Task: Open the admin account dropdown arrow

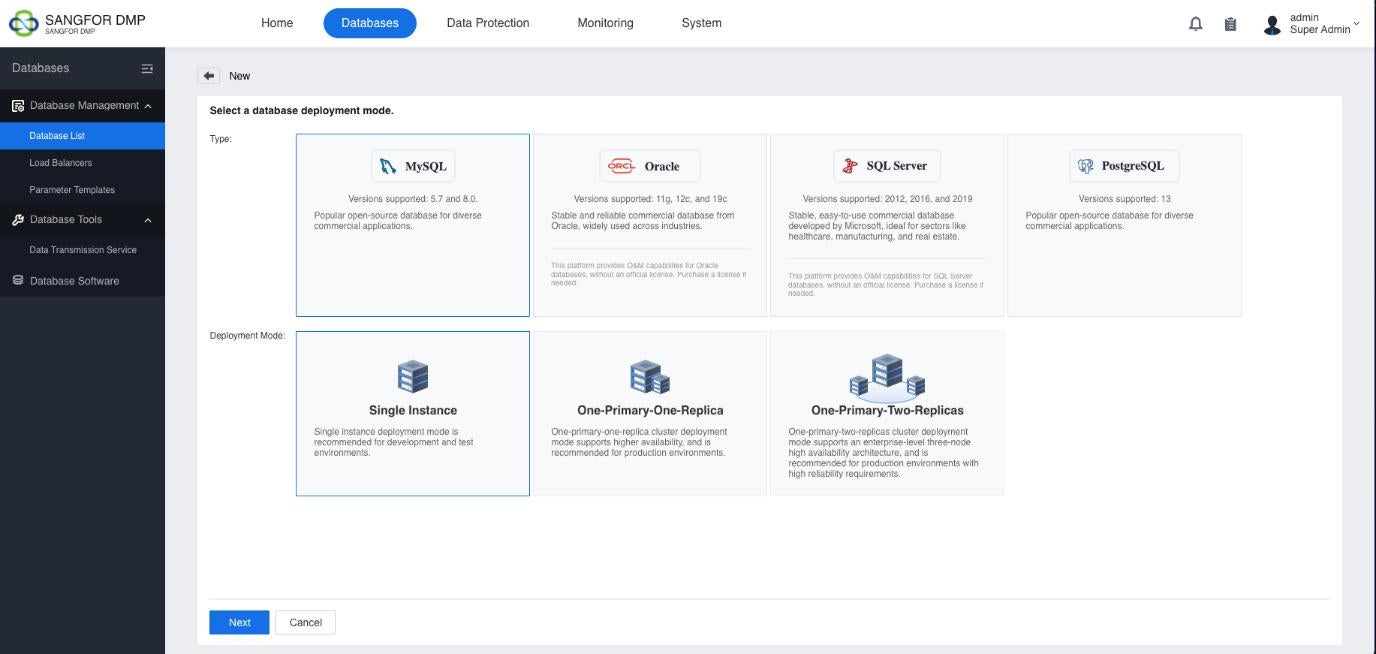Action: pyautogui.click(x=1356, y=23)
